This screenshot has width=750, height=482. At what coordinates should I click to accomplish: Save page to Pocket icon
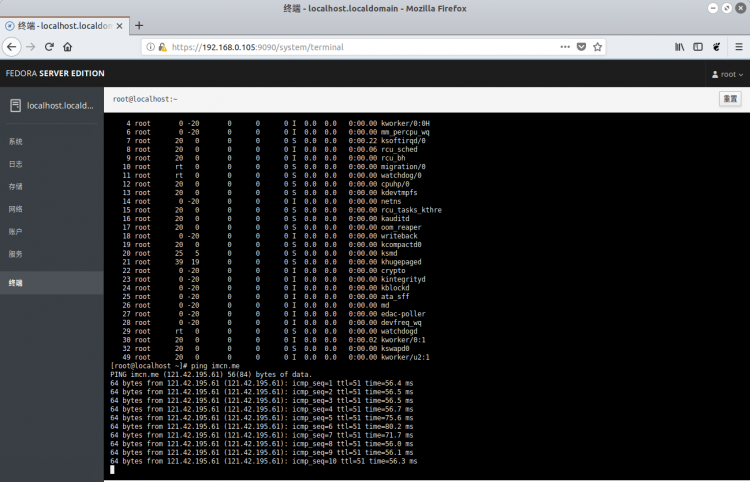(x=581, y=47)
